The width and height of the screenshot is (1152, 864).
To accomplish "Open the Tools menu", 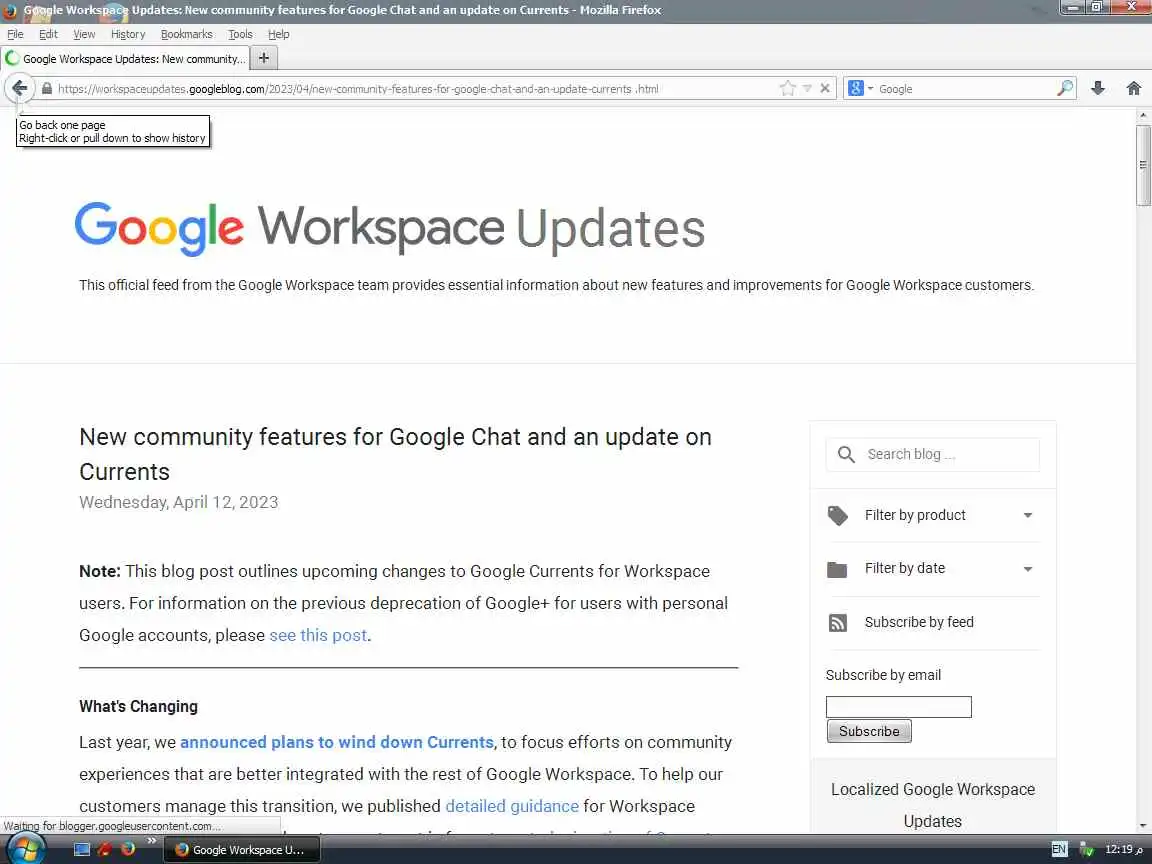I will [x=240, y=34].
